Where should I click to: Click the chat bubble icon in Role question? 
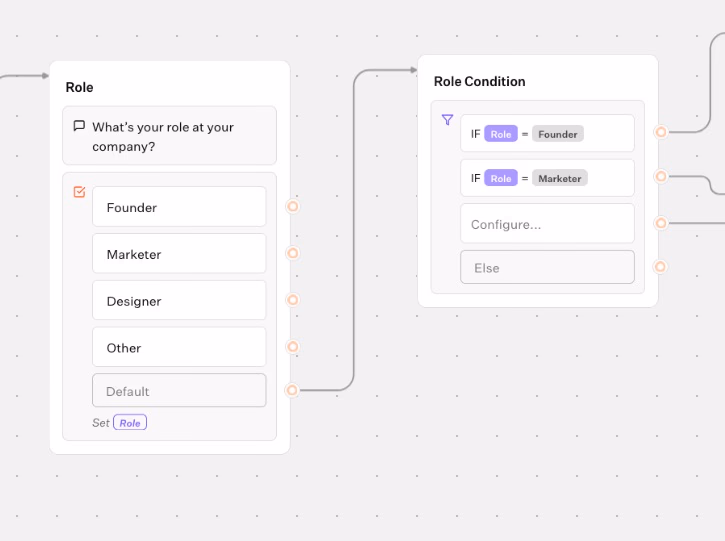point(79,127)
